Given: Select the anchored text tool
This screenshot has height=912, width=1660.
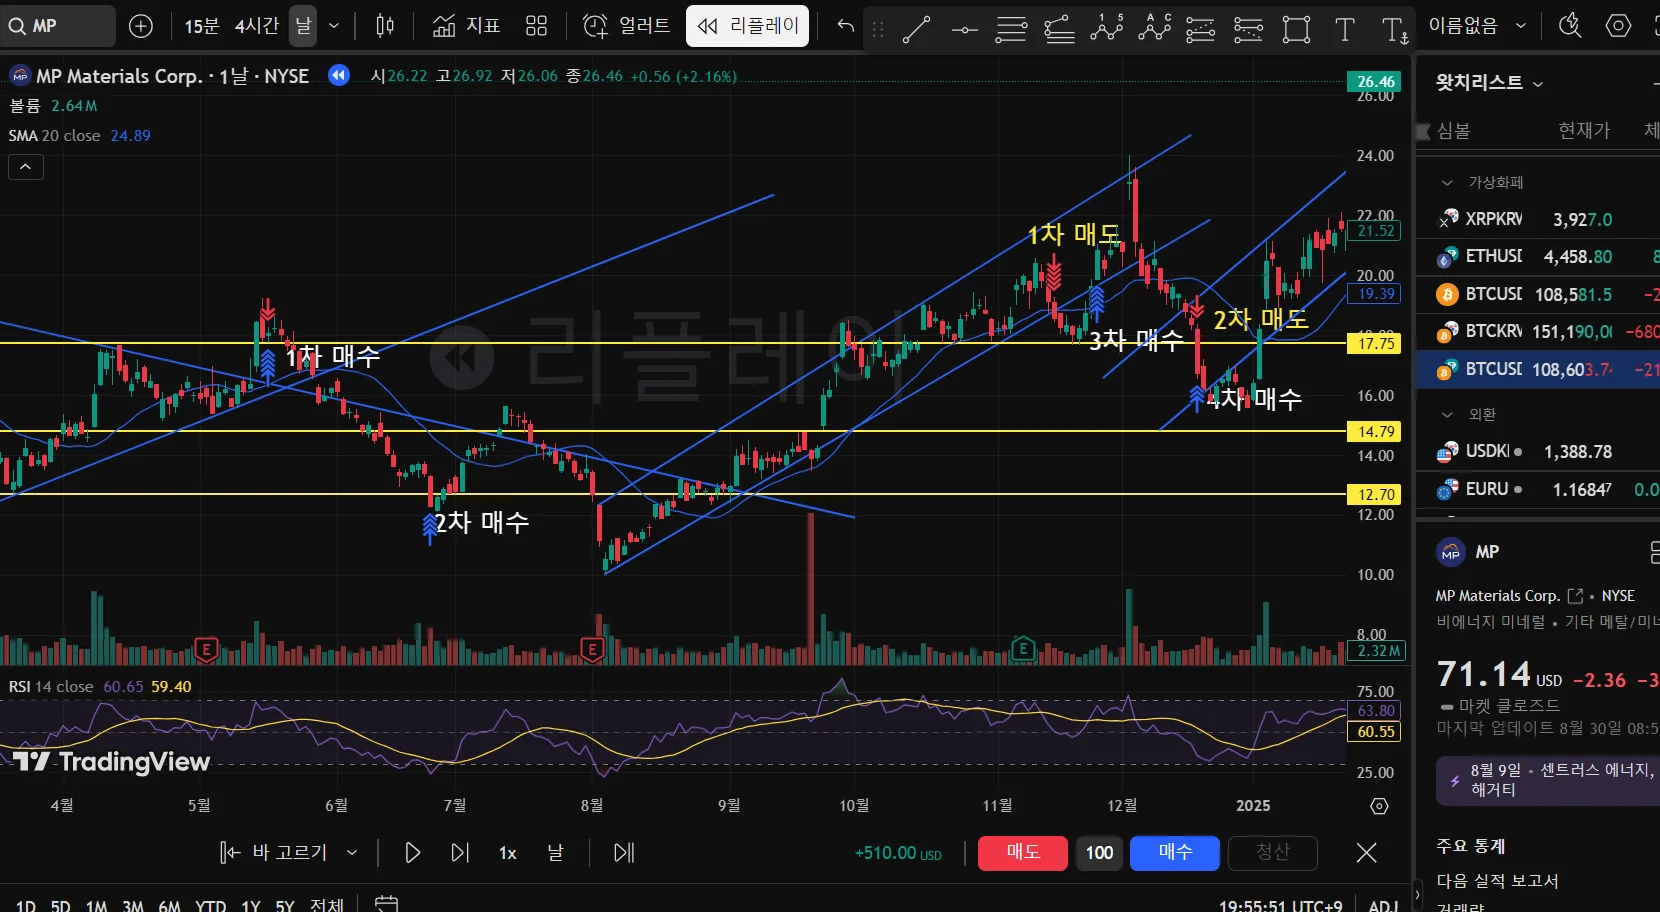Looking at the screenshot, I should (1394, 30).
